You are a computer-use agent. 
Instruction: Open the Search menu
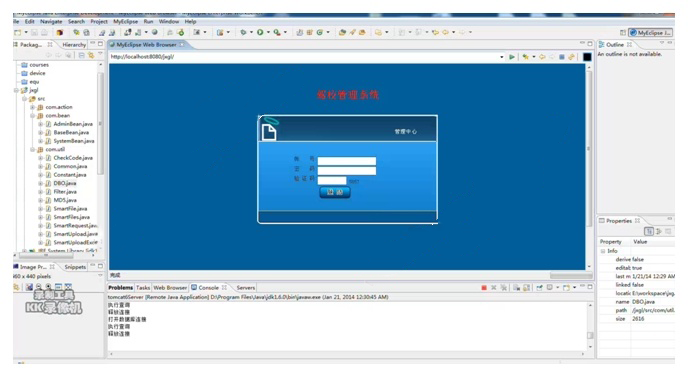(x=76, y=21)
